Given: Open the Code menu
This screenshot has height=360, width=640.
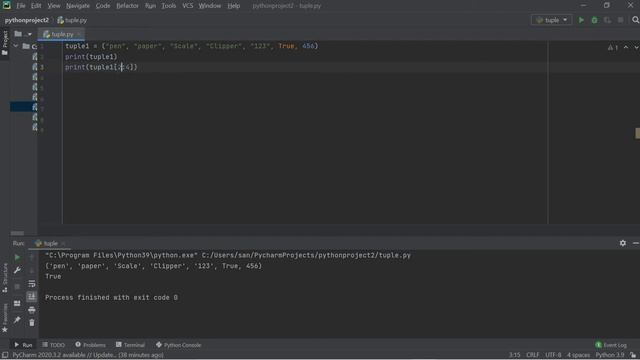Looking at the screenshot, I should pos(103,6).
